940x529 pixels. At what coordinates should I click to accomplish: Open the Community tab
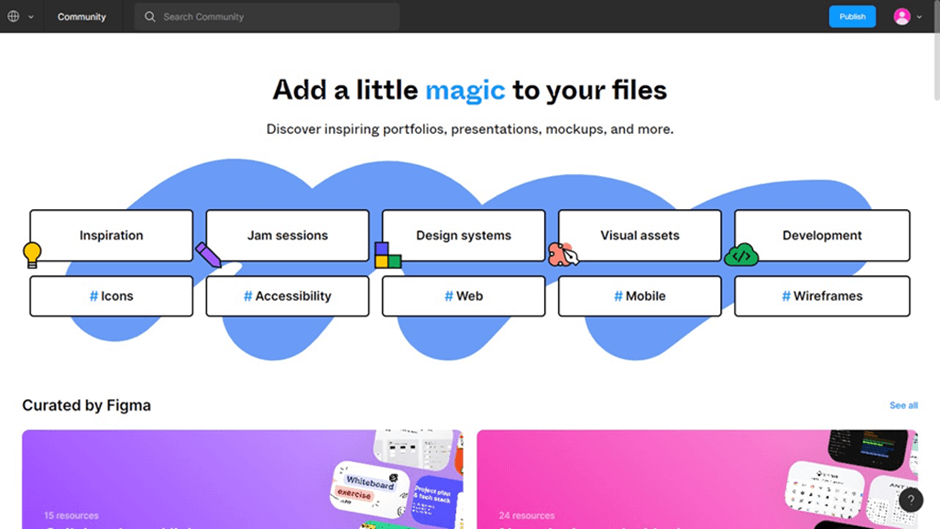pos(82,17)
